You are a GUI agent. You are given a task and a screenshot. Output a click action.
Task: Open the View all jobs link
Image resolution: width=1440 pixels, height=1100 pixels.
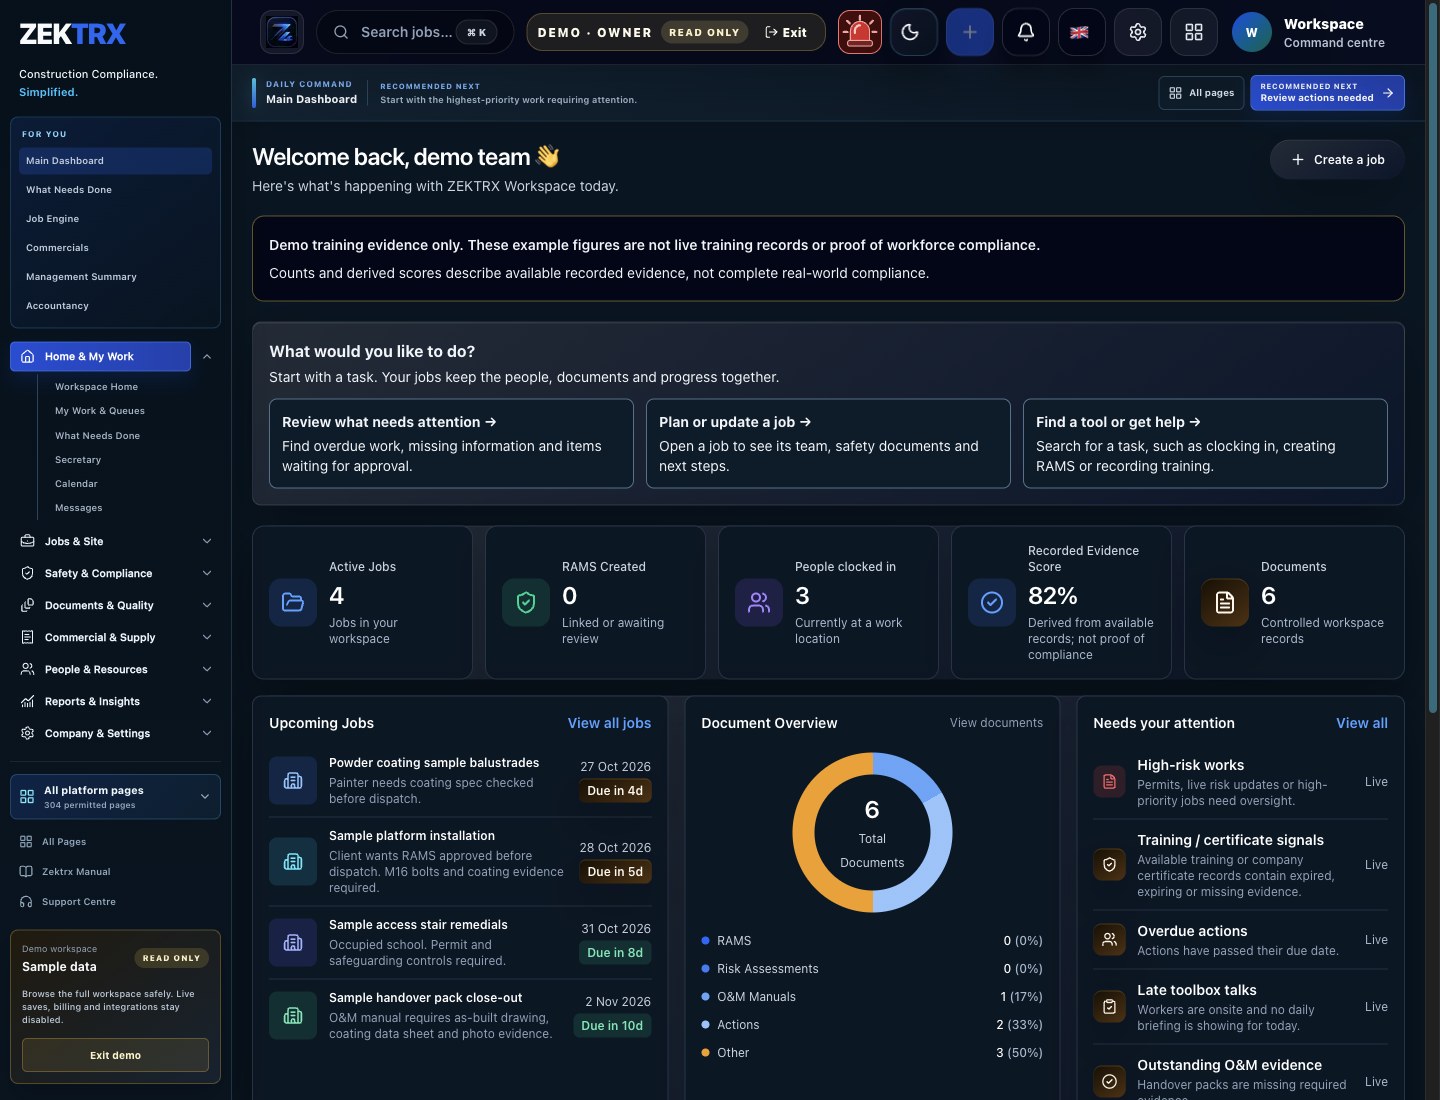[609, 723]
